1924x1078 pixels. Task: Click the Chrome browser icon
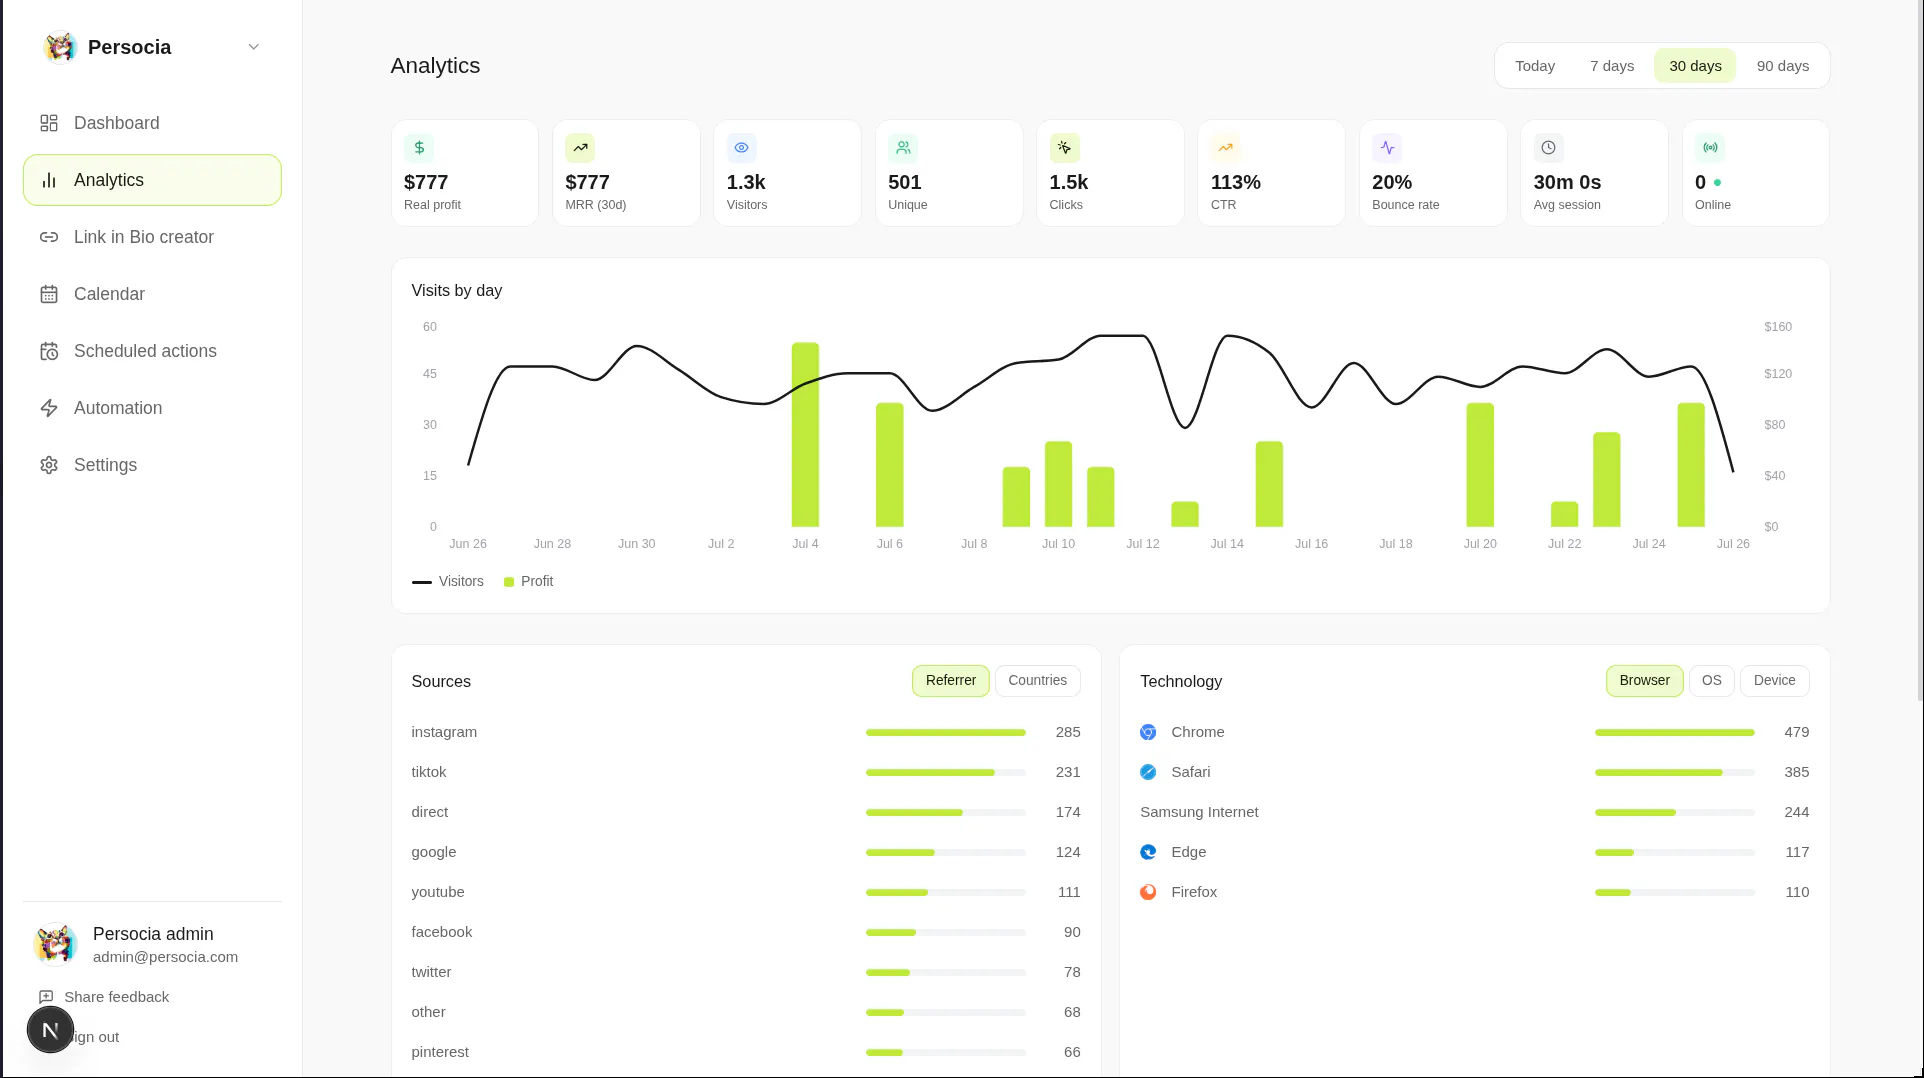click(1148, 732)
